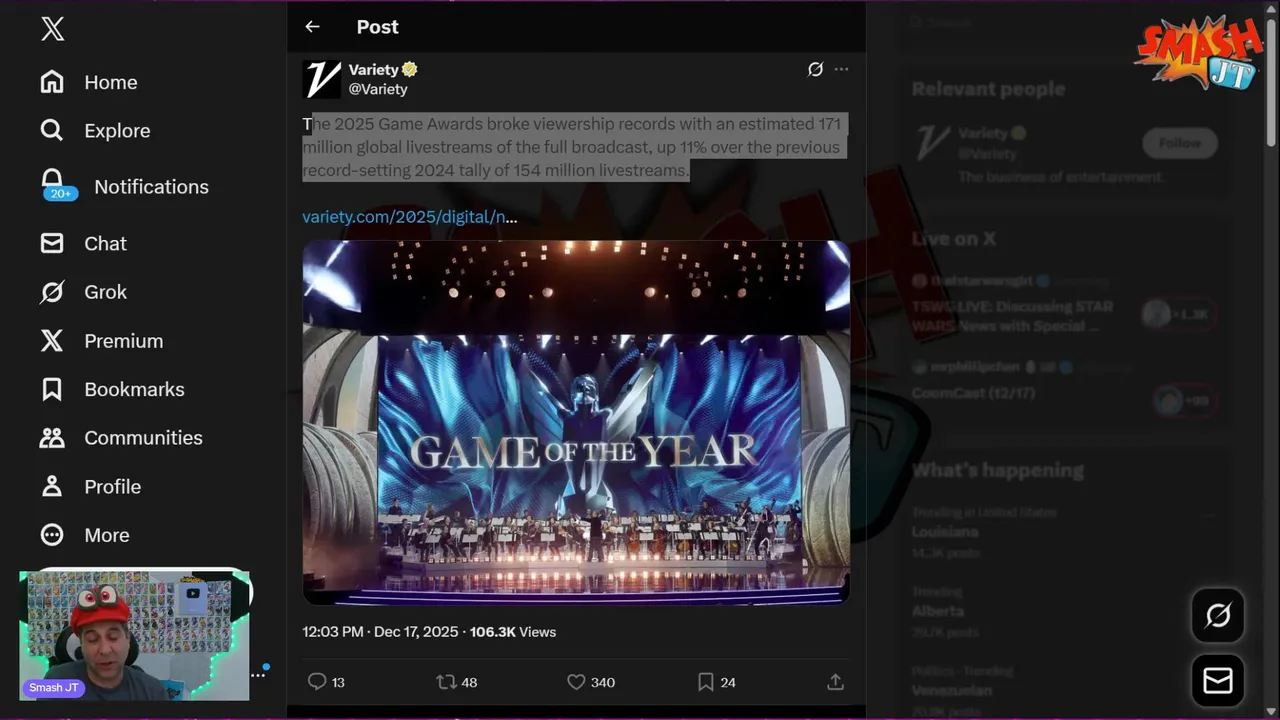Click the reply comment icon
1280x720 pixels.
(317, 681)
